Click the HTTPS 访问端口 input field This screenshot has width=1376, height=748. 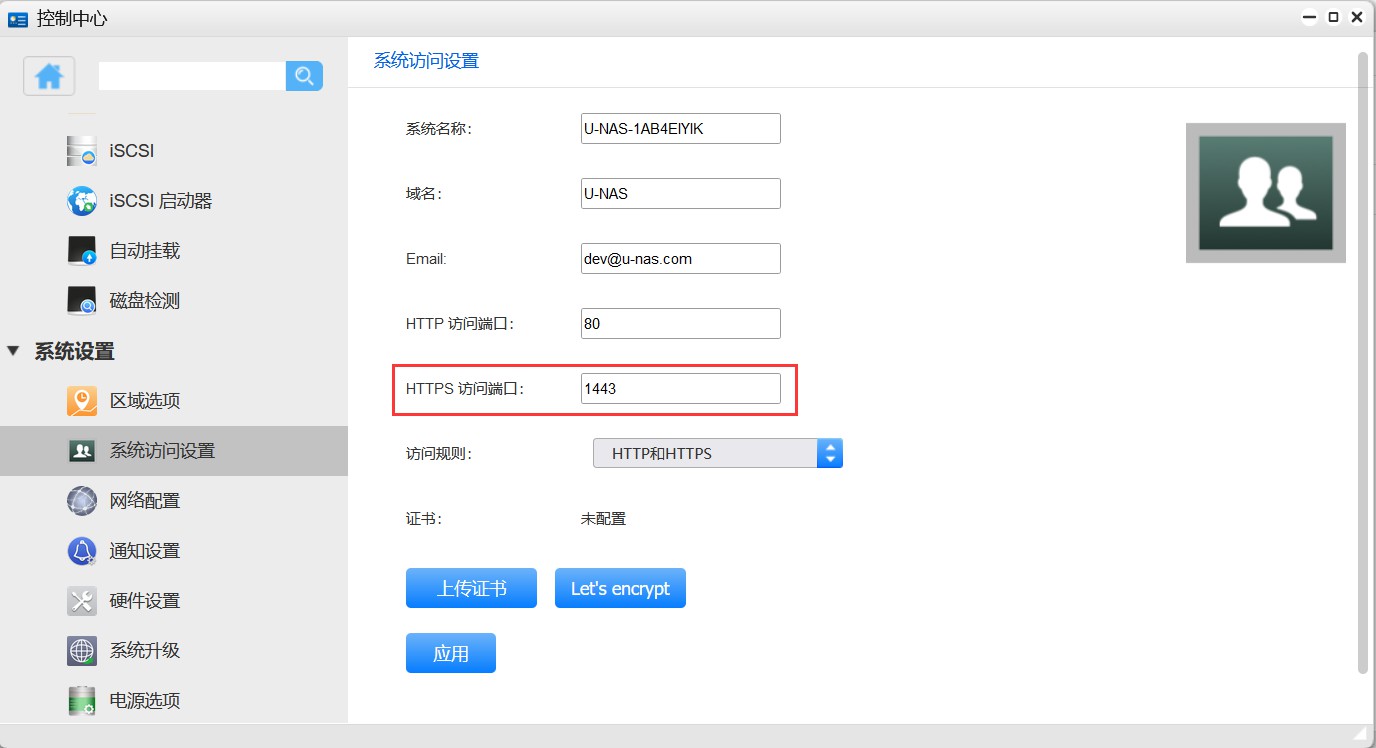click(x=680, y=389)
